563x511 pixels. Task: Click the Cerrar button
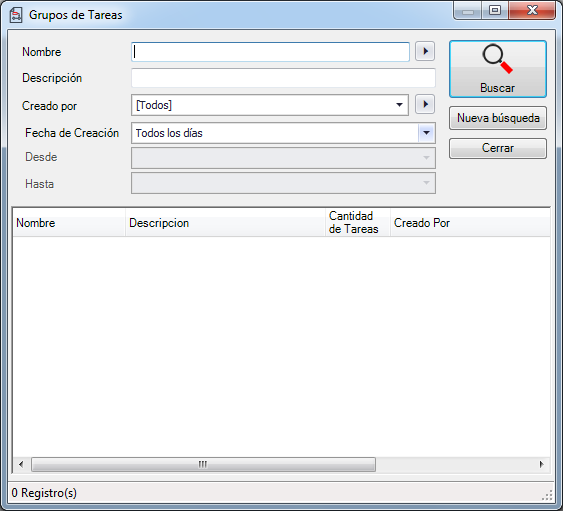498,148
